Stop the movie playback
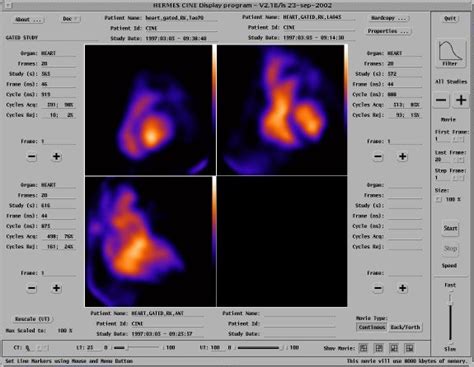The image size is (474, 367). click(450, 248)
